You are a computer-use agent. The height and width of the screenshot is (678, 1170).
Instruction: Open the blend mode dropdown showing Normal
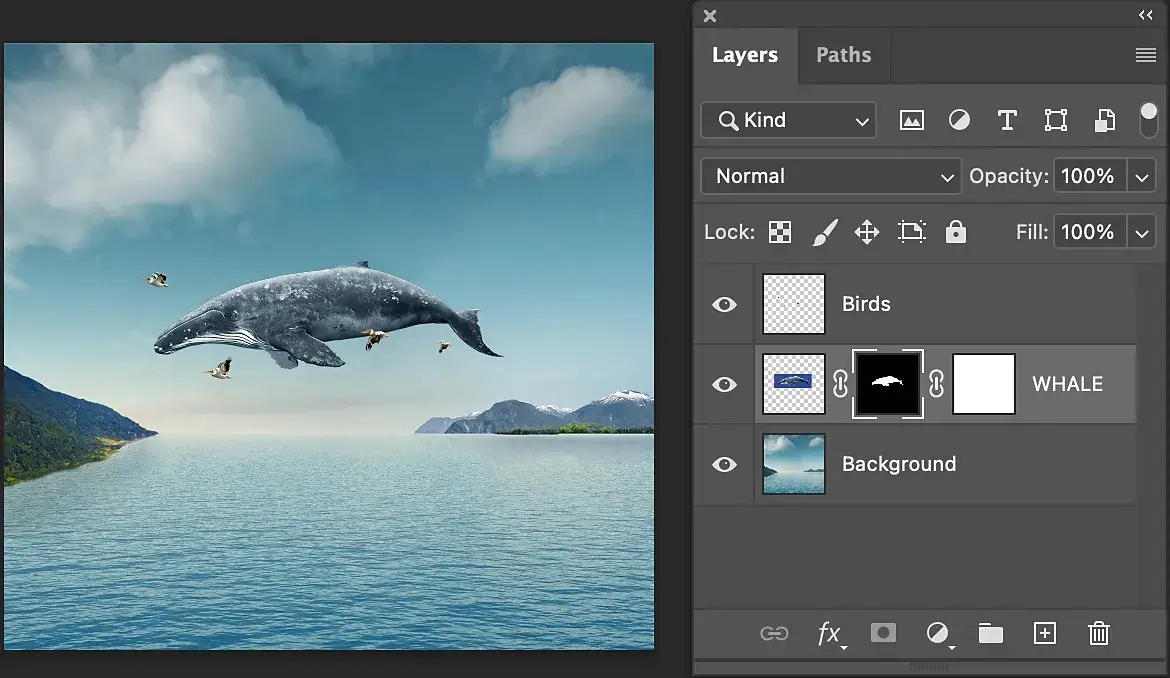(830, 176)
